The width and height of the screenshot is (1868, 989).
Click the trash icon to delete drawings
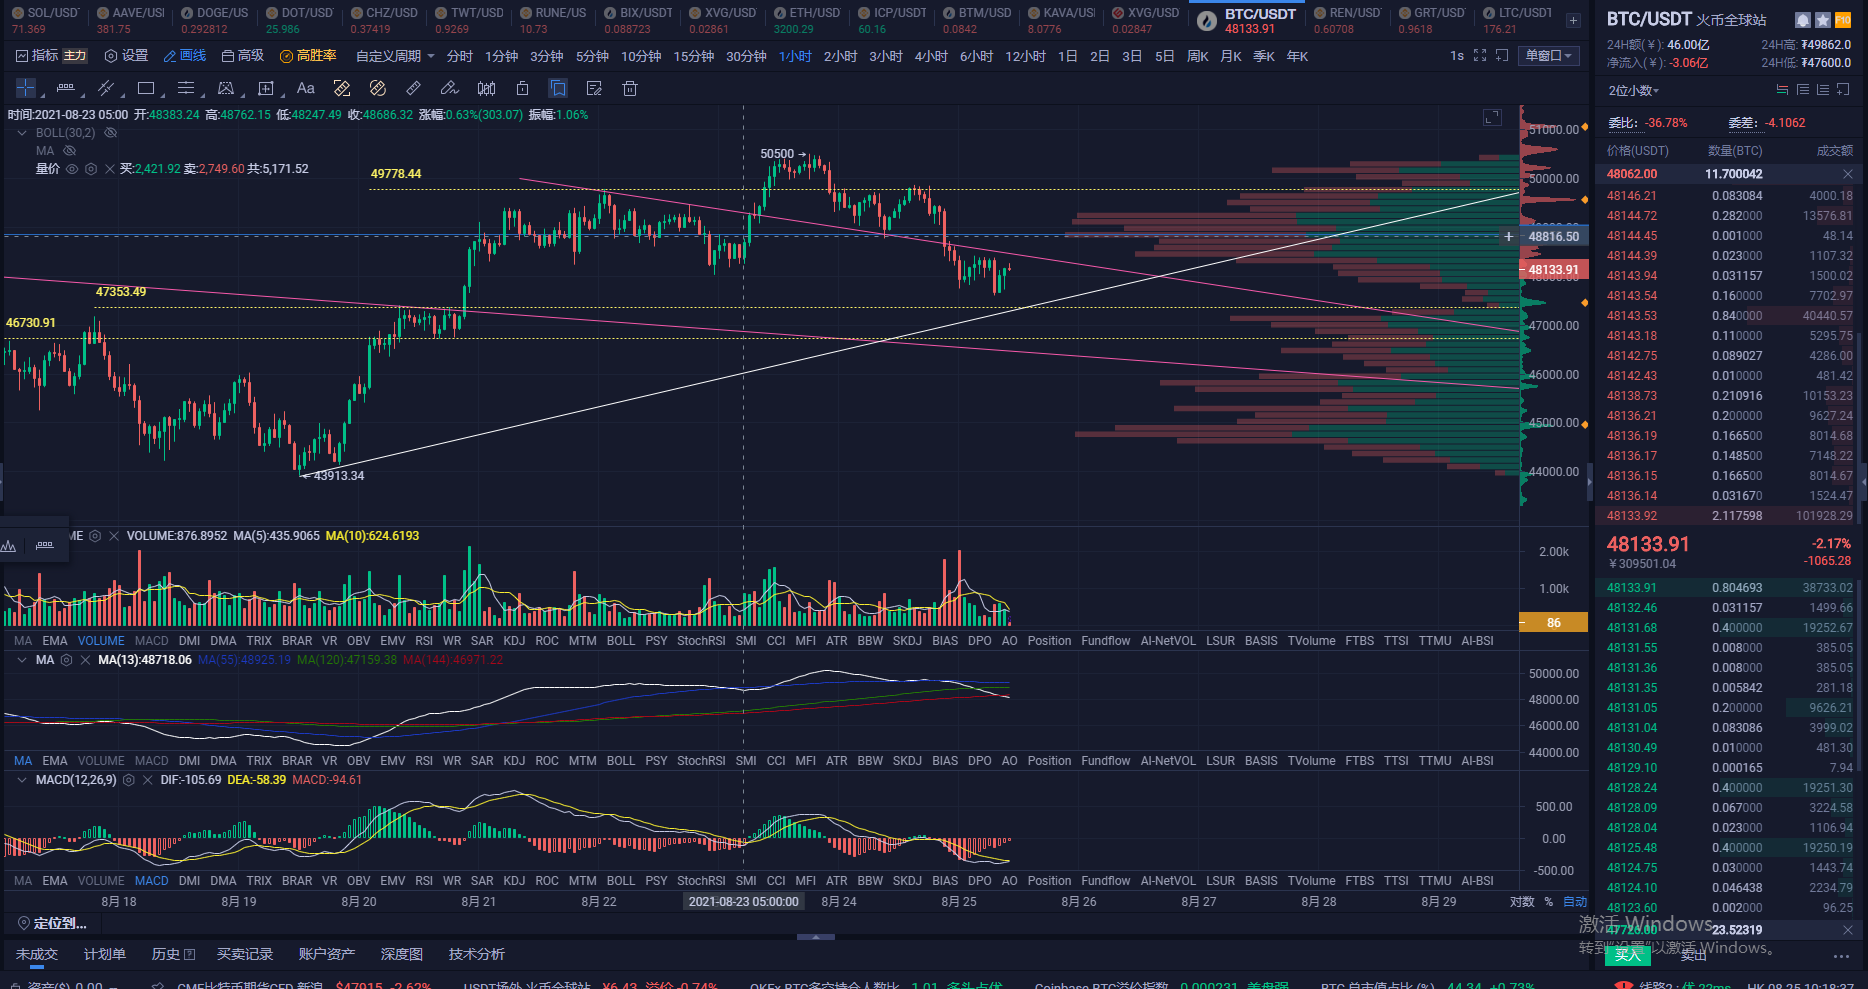coord(630,88)
